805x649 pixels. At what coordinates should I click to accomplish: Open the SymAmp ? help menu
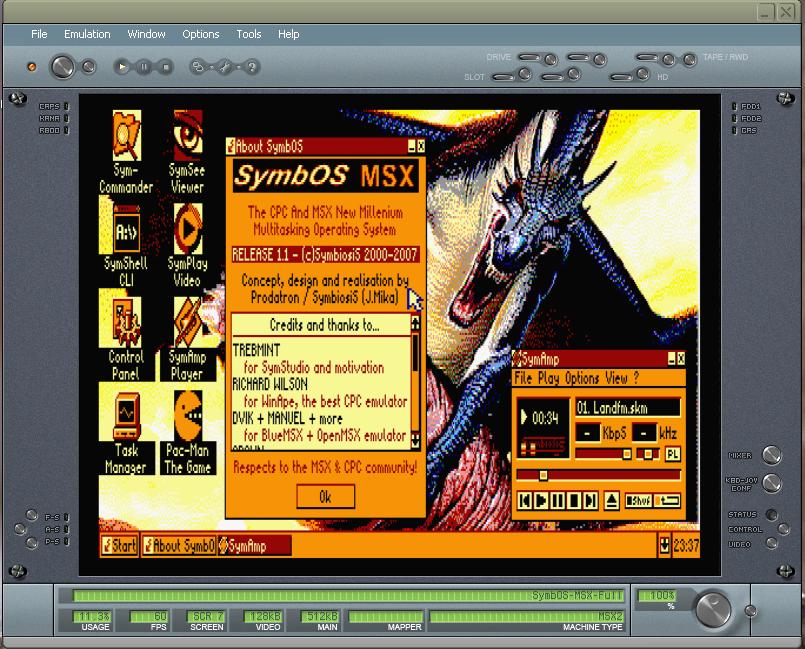(637, 378)
